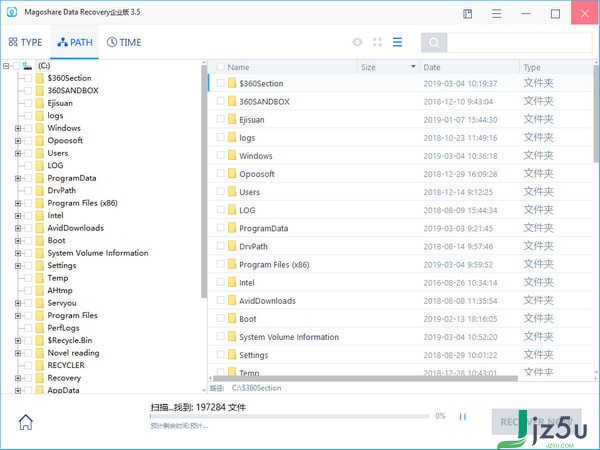600x450 pixels.
Task: Expand the Windows folder in tree
Action: (18, 128)
